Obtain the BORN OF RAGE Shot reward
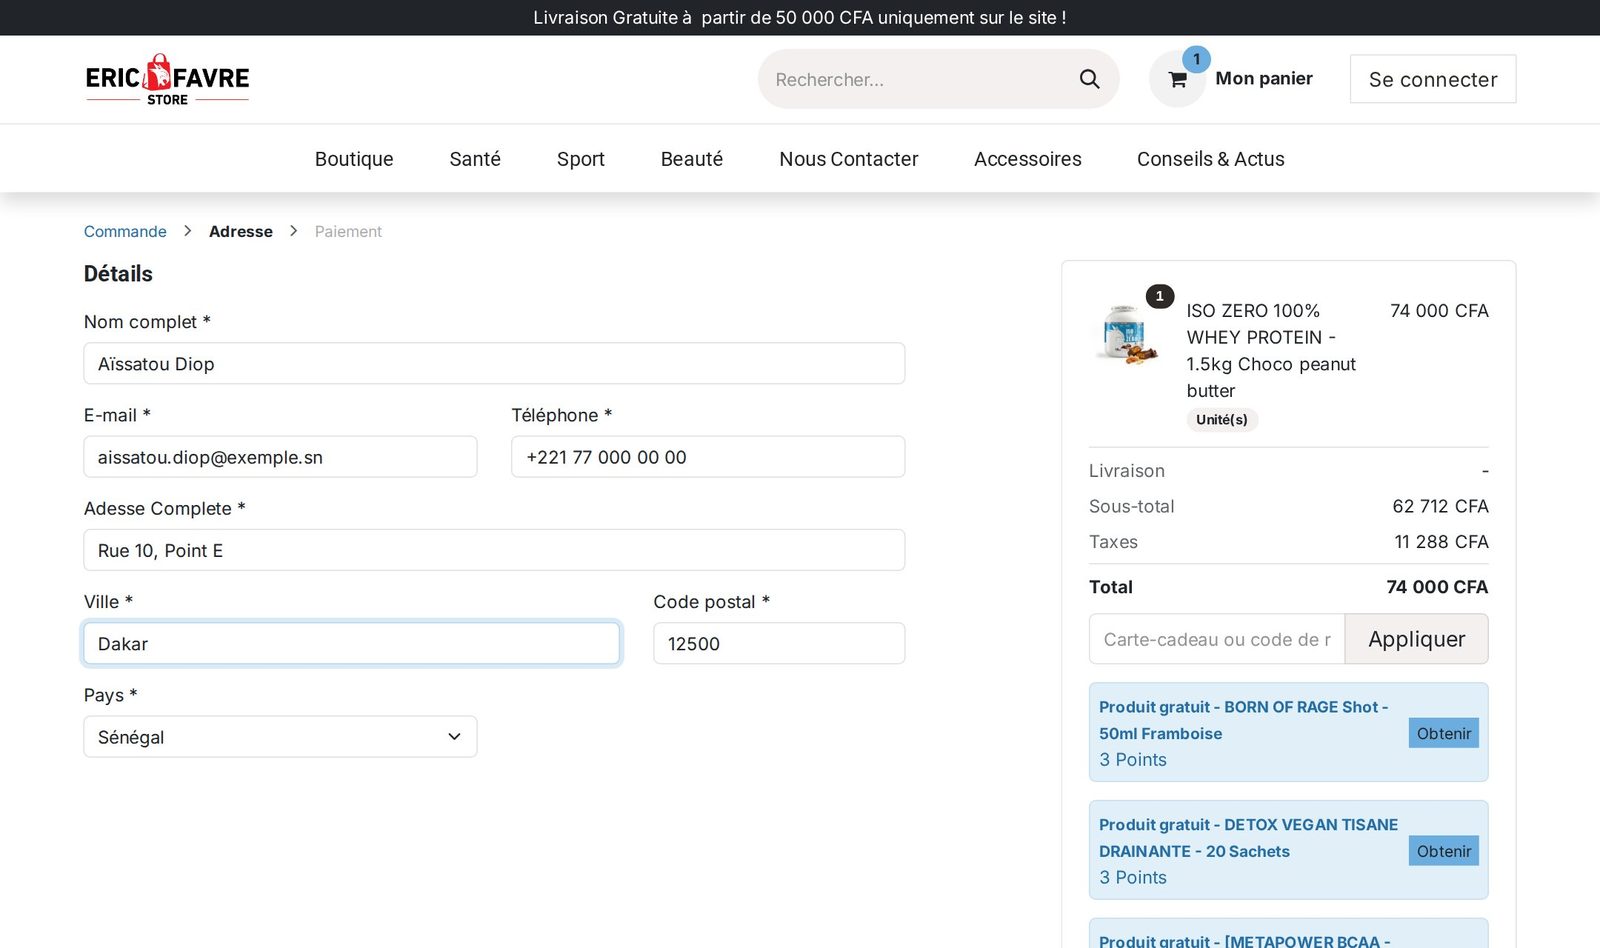This screenshot has width=1600, height=948. [x=1444, y=733]
